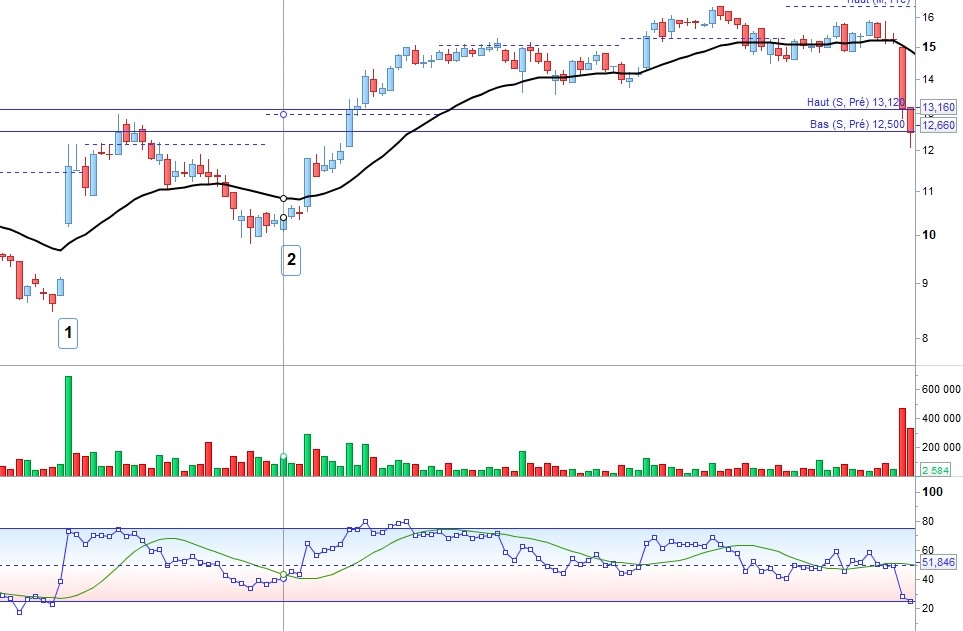The height and width of the screenshot is (631, 963).
Task: Click the bold 100 oscillator axis label
Action: click(932, 492)
